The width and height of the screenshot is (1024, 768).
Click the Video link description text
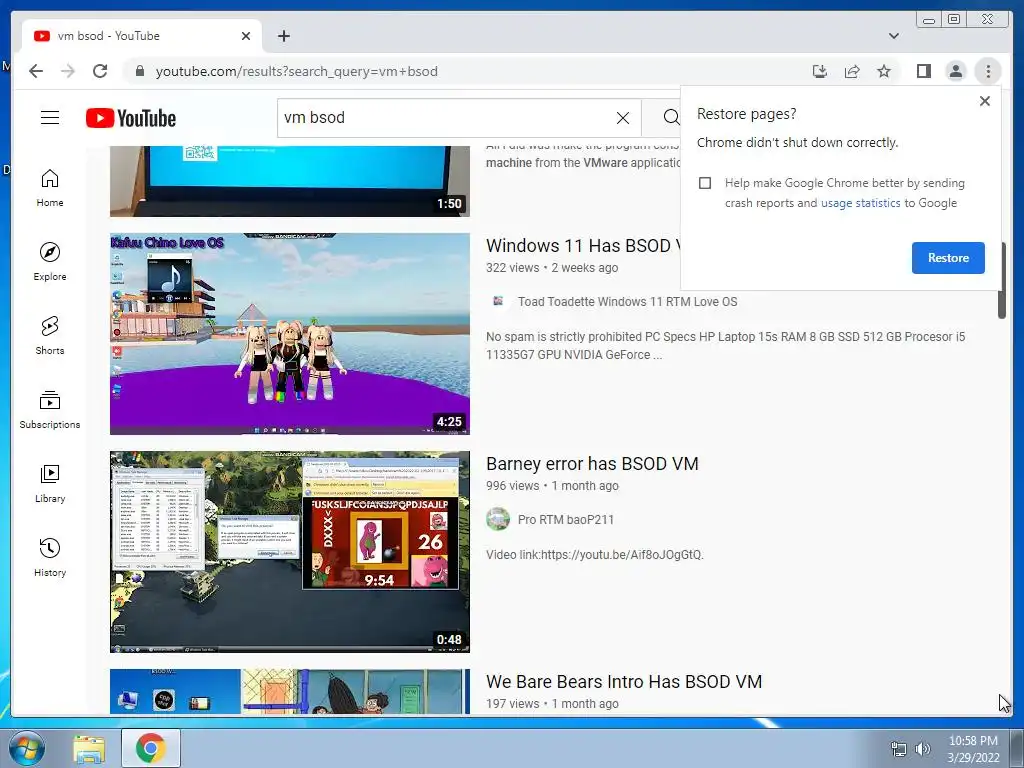pos(594,555)
